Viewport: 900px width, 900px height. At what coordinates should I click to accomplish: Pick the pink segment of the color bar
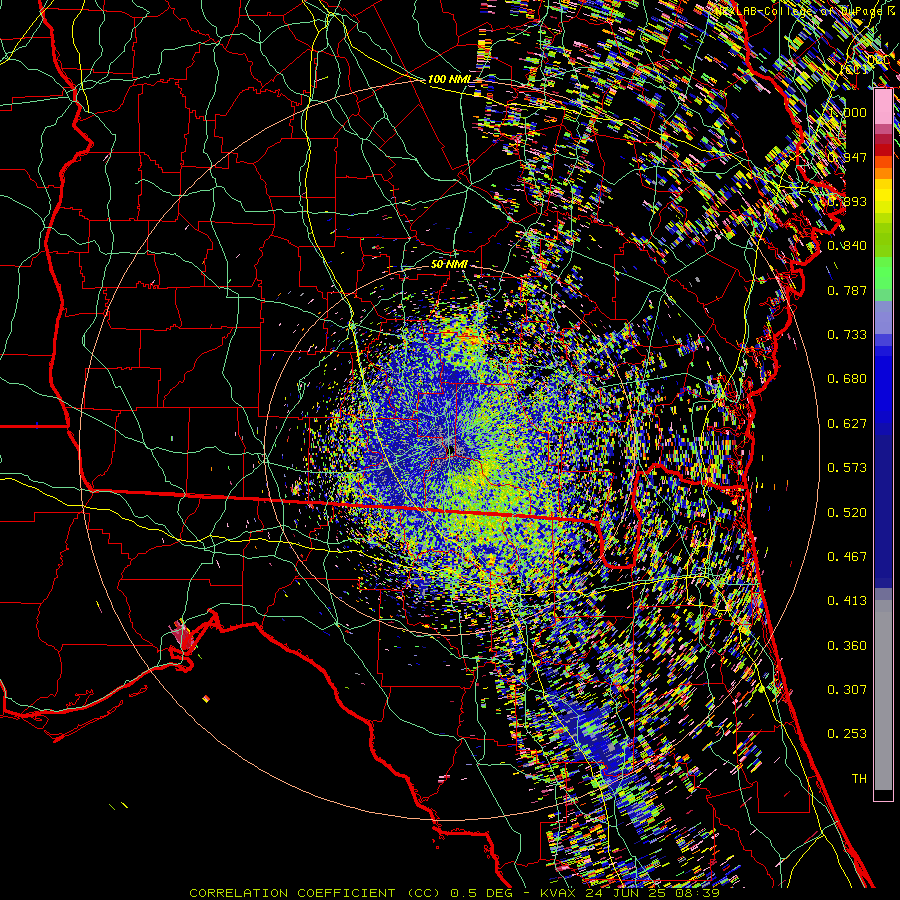(883, 107)
